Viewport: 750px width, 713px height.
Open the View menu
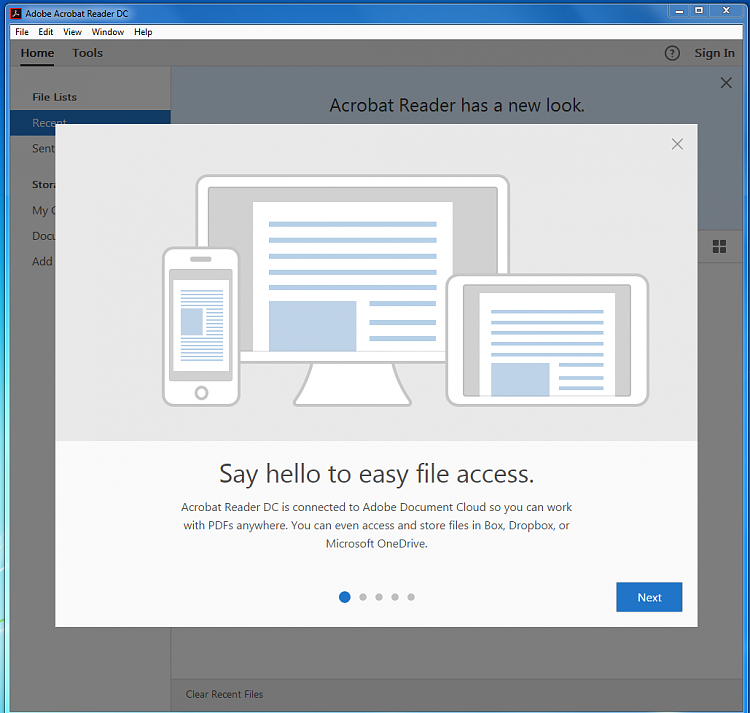point(72,32)
